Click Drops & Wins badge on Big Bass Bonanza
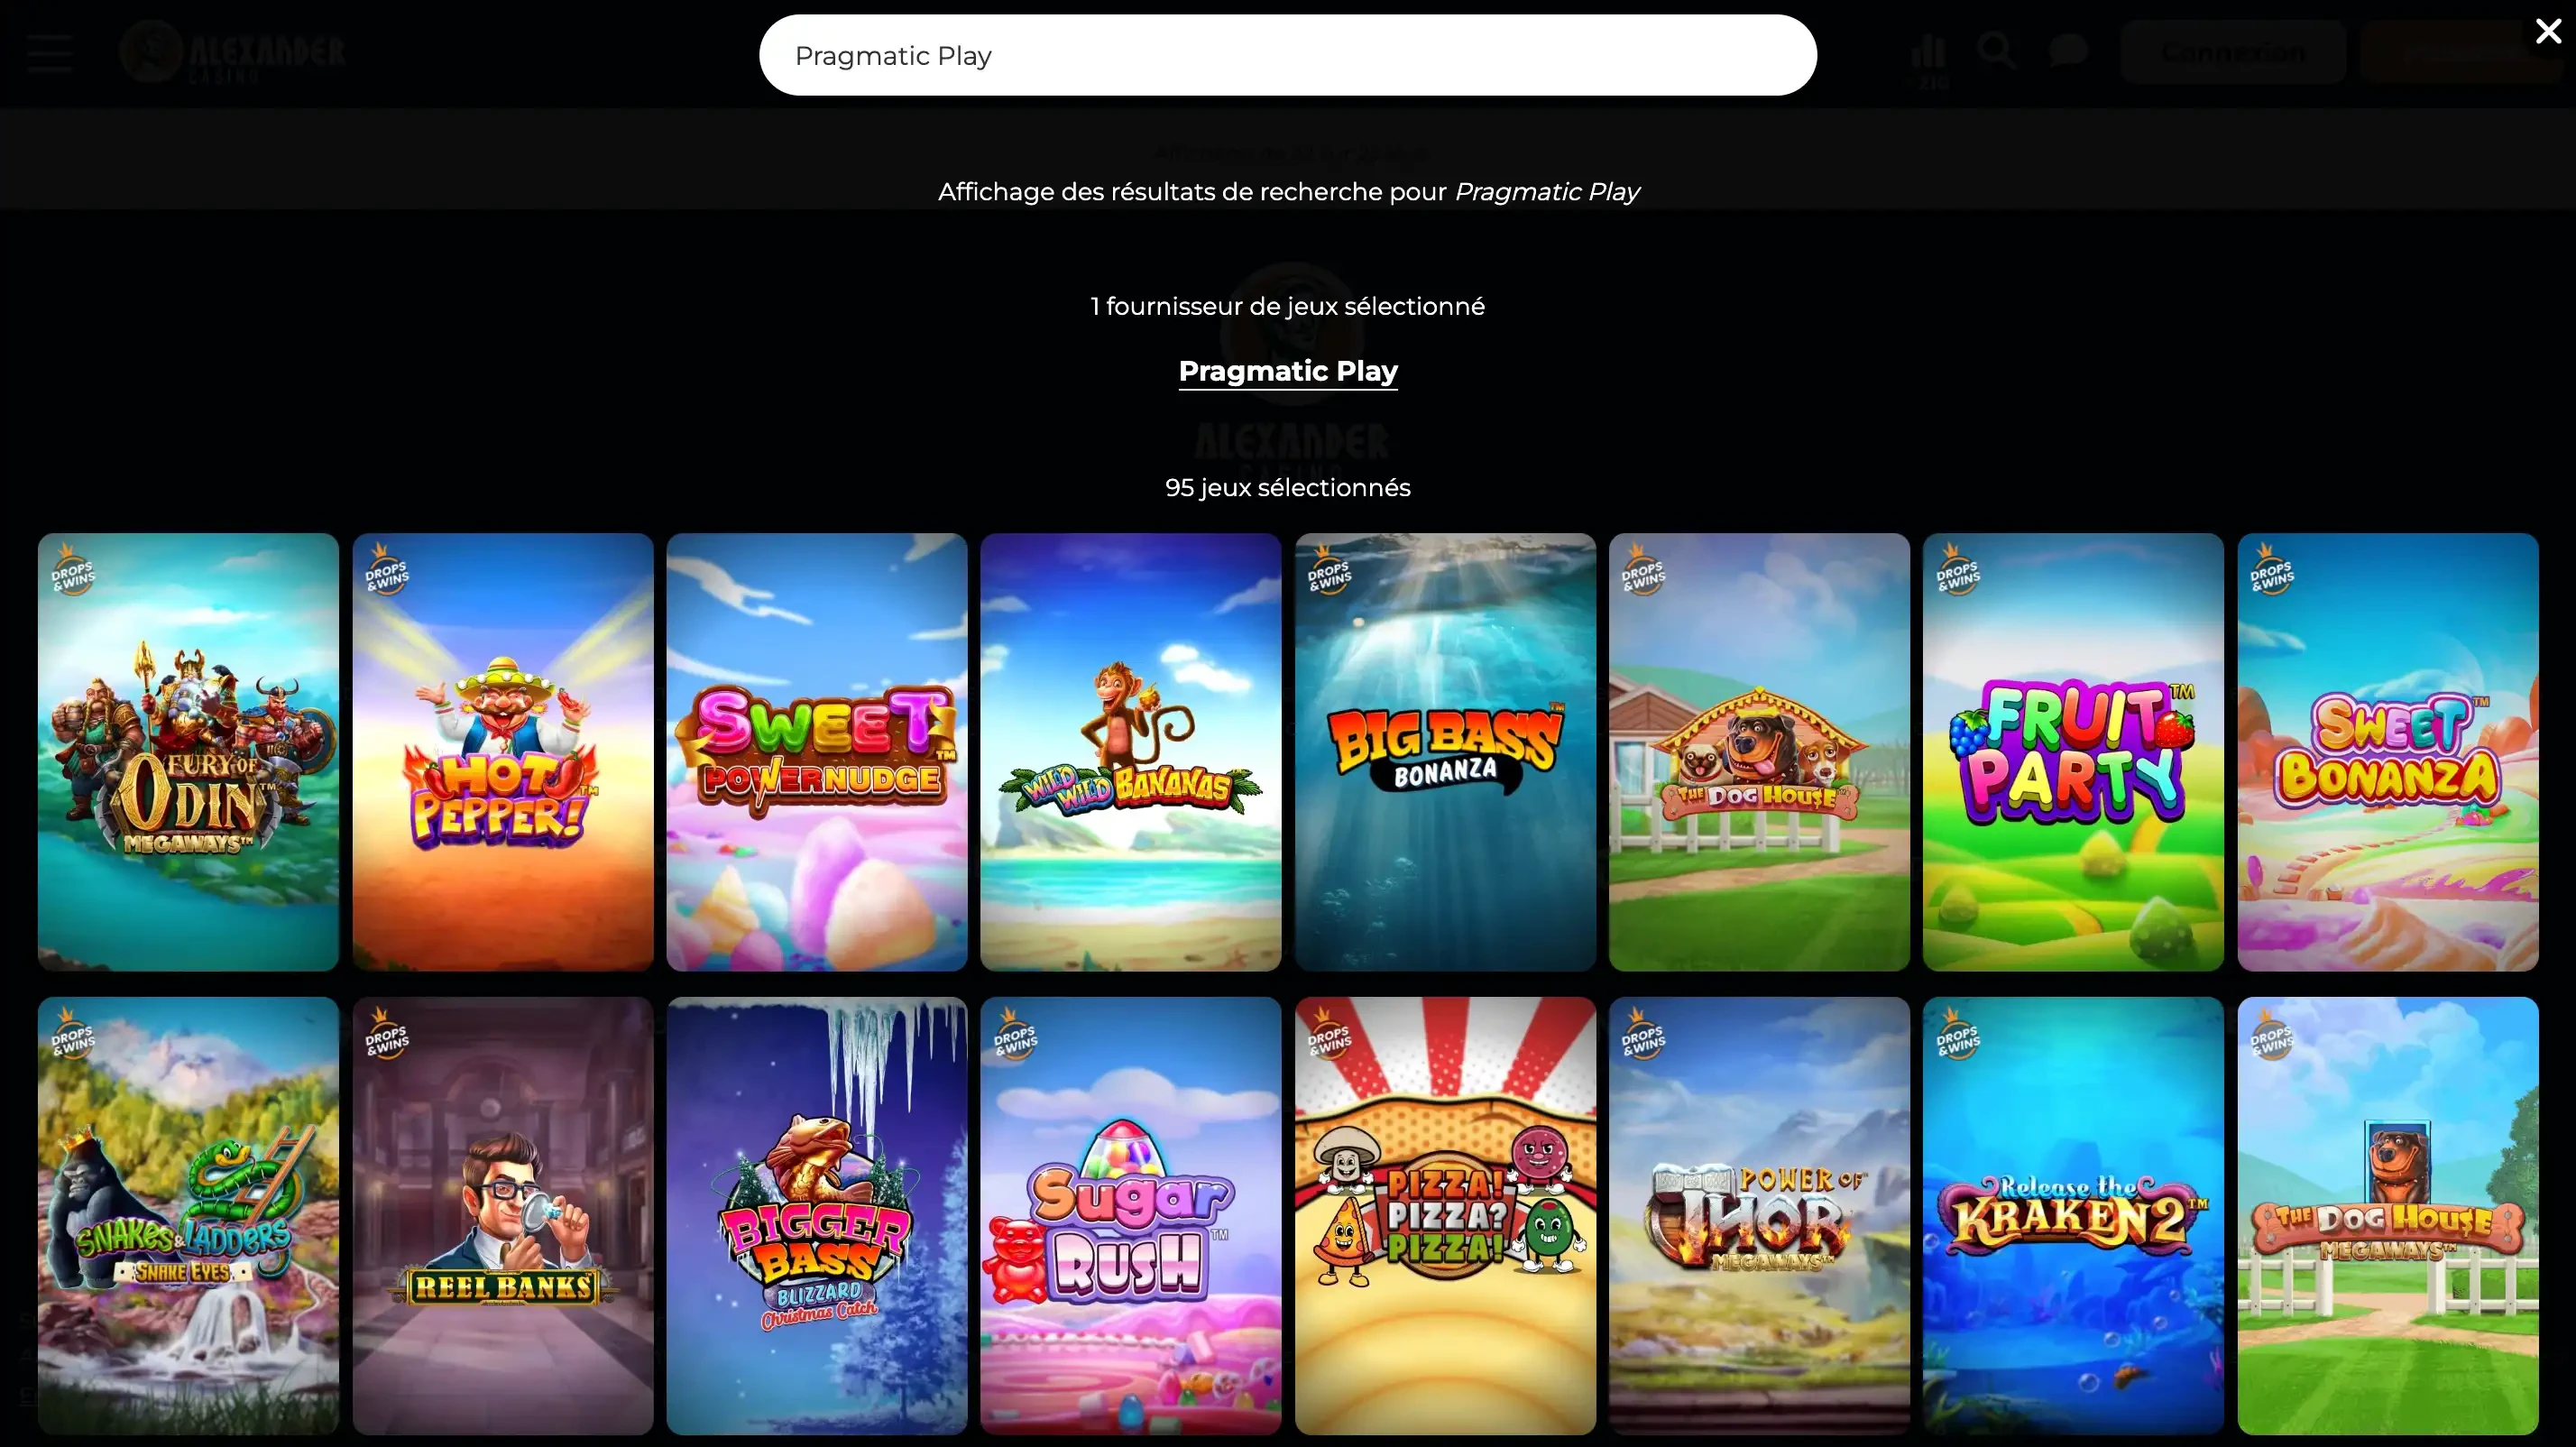This screenshot has width=2576, height=1447. [1330, 570]
